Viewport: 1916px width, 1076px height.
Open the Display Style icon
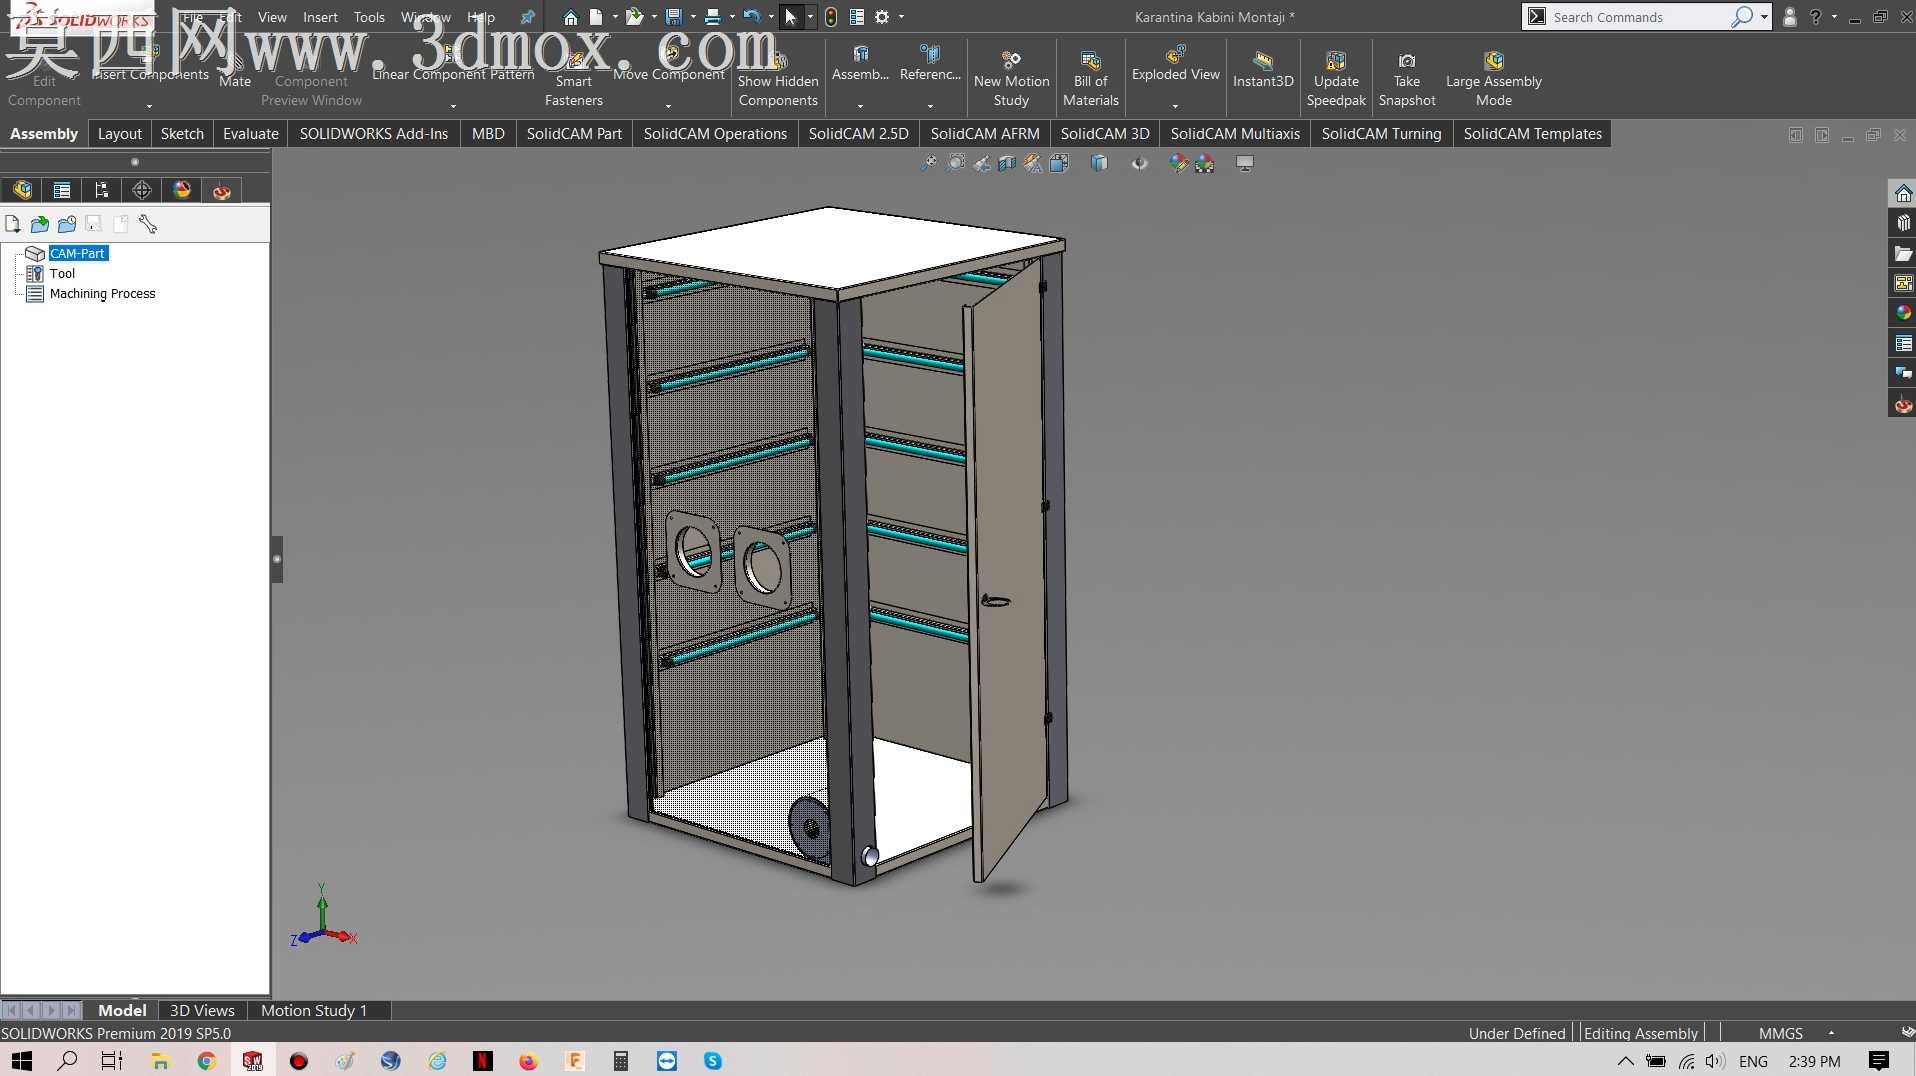pyautogui.click(x=1099, y=163)
